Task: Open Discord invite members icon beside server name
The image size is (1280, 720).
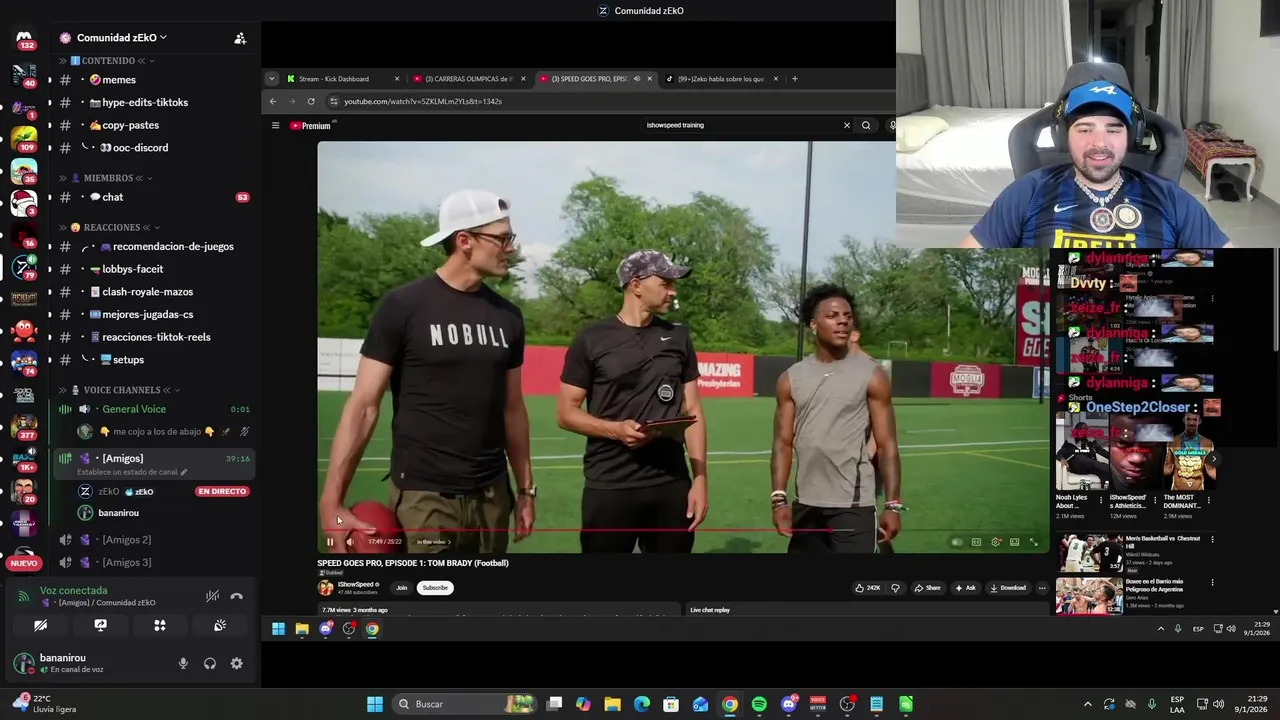Action: tap(240, 38)
